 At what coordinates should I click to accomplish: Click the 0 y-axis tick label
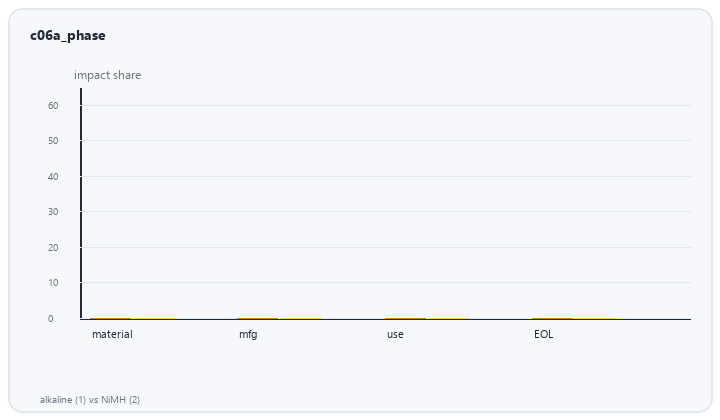[51, 319]
